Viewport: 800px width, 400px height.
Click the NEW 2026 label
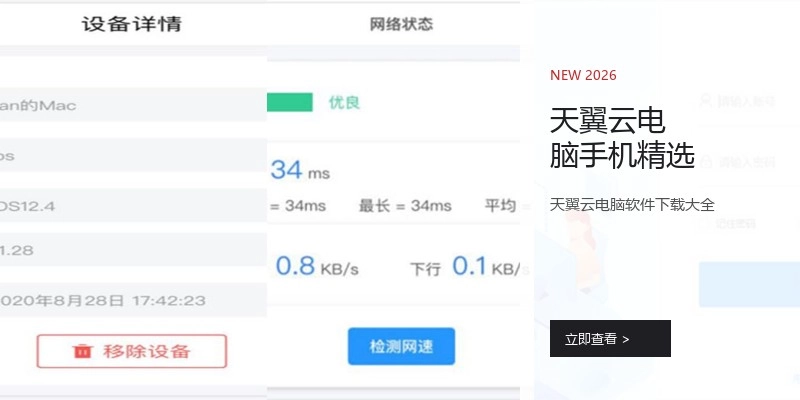[583, 75]
